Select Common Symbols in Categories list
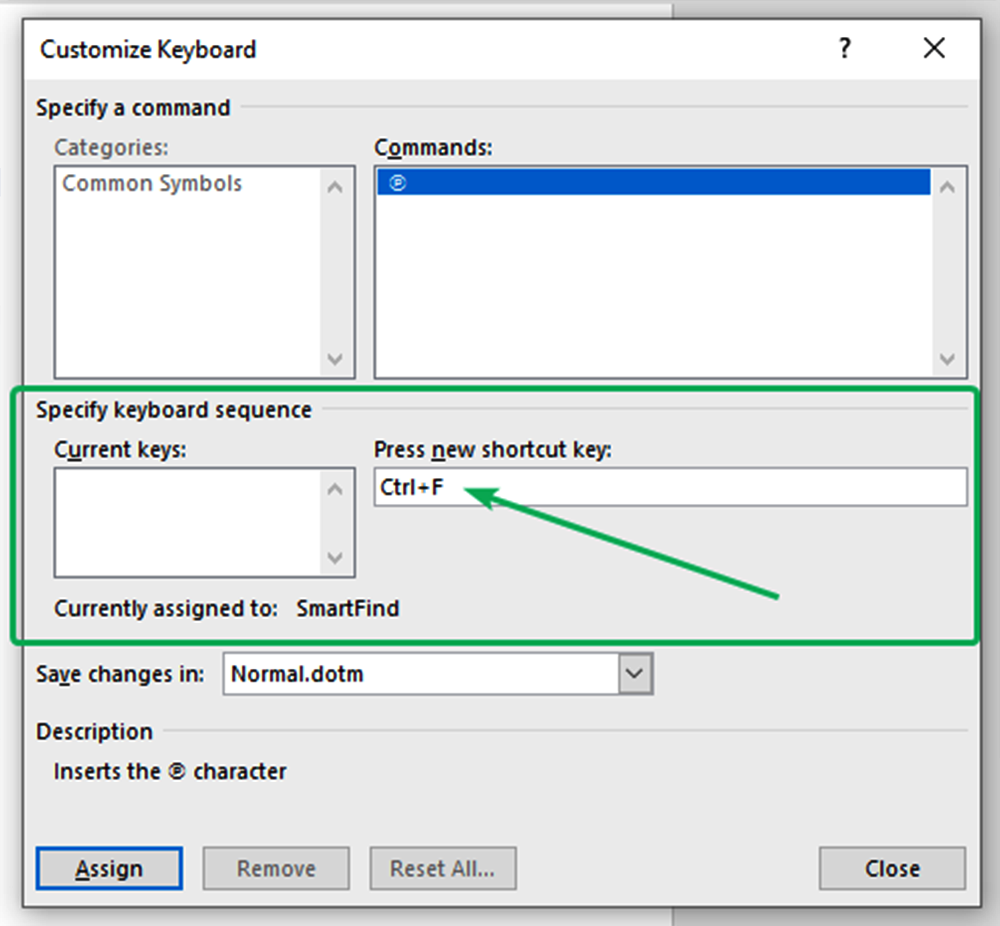 [150, 183]
